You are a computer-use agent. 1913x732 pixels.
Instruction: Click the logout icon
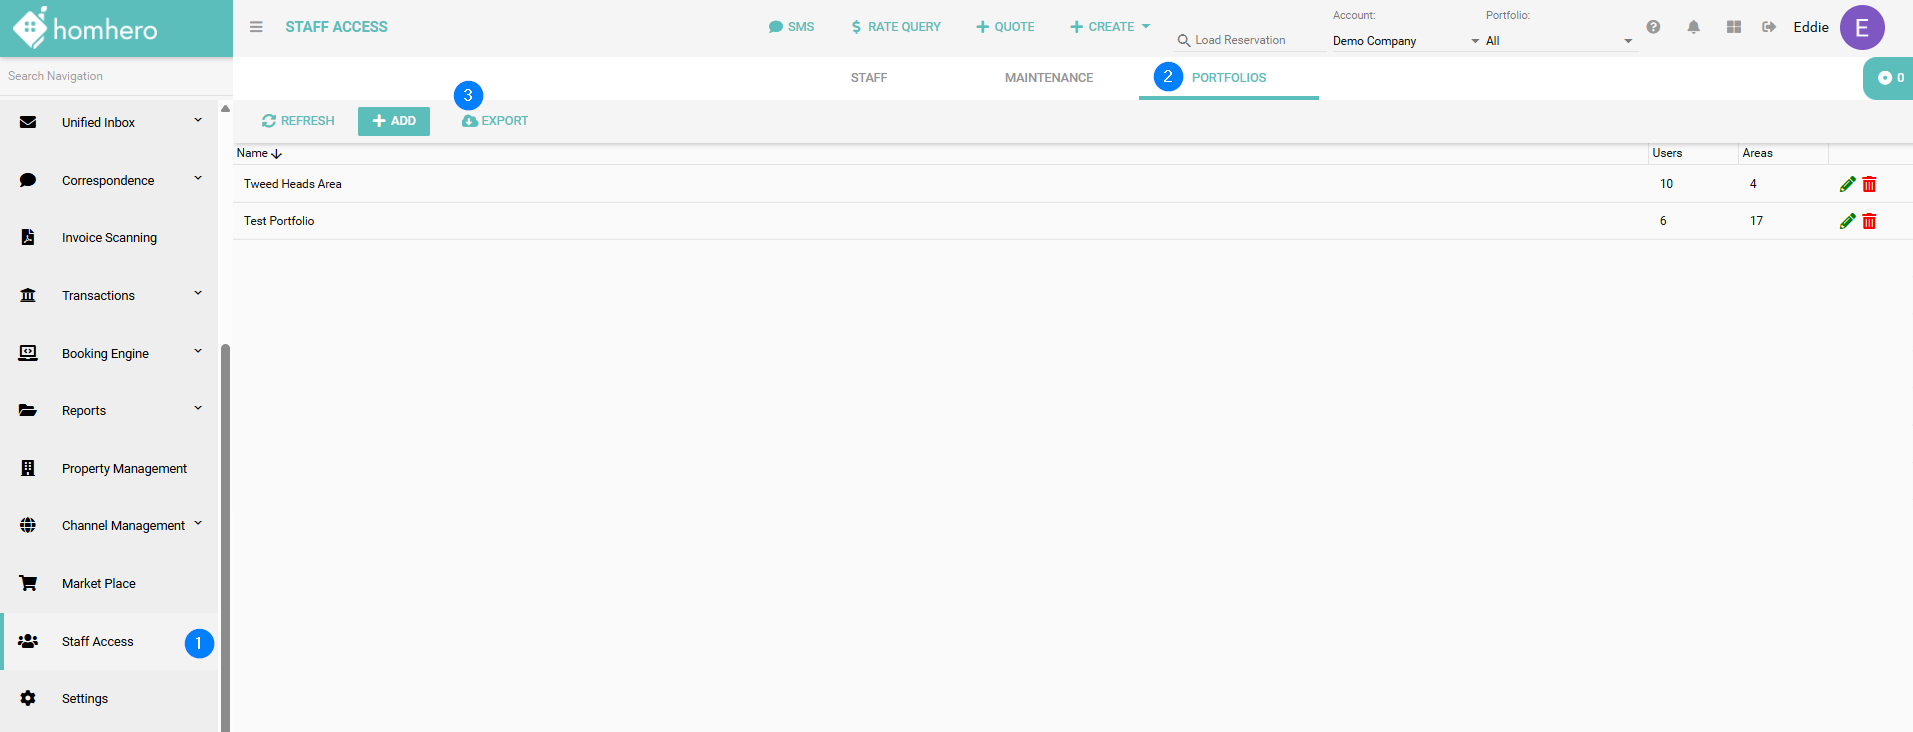pyautogui.click(x=1769, y=27)
